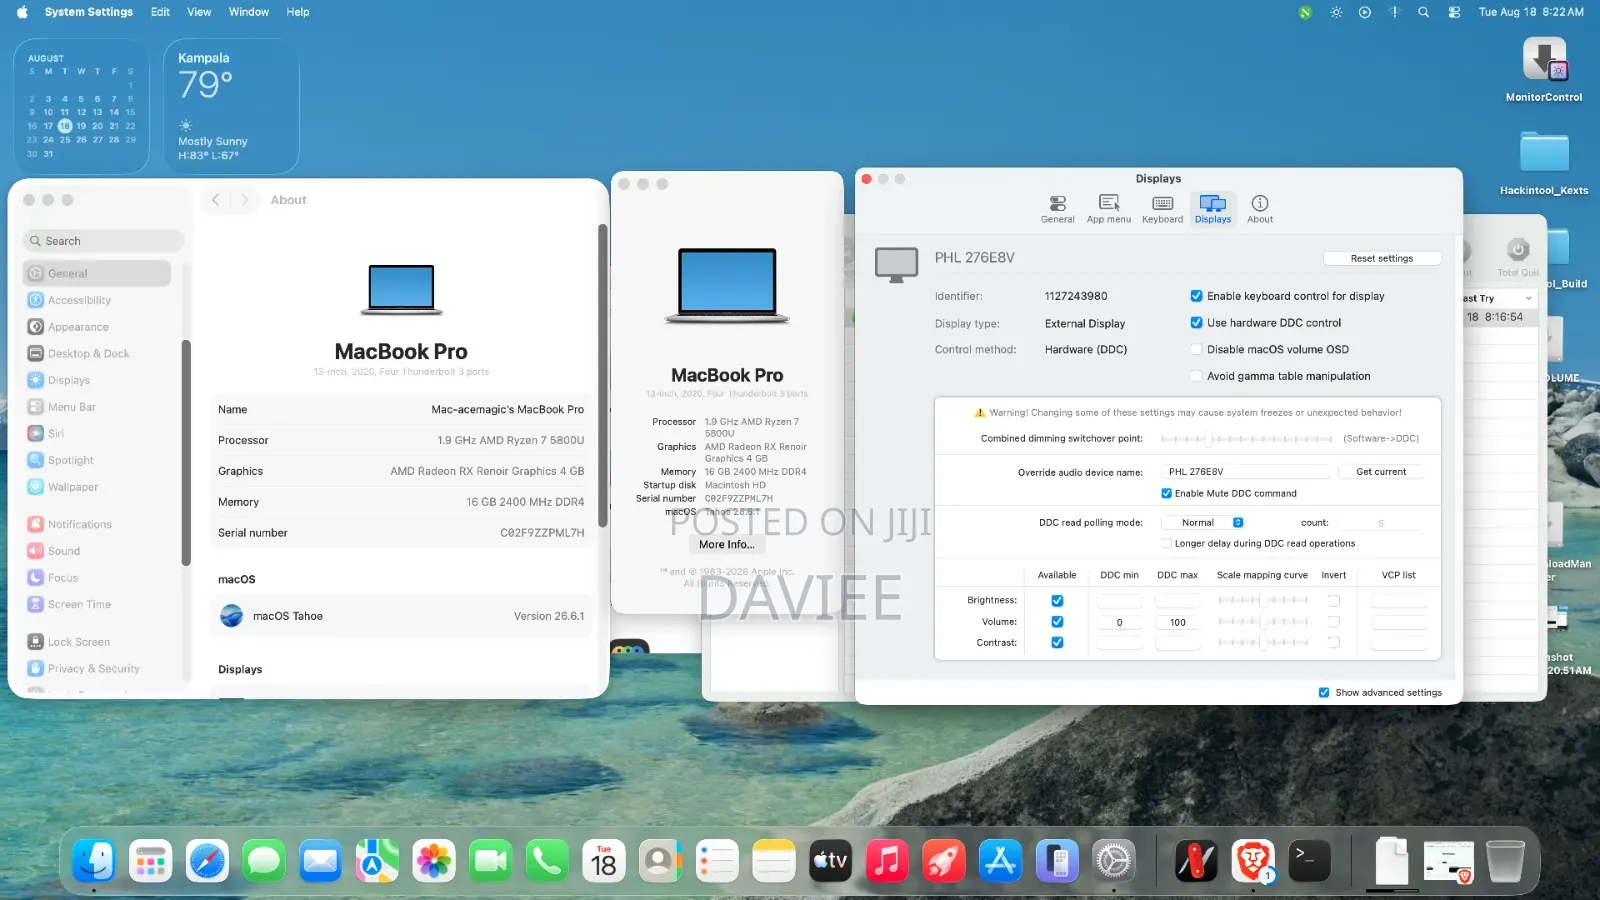Open the Mail app in the Dock
1600x900 pixels.
[x=320, y=861]
